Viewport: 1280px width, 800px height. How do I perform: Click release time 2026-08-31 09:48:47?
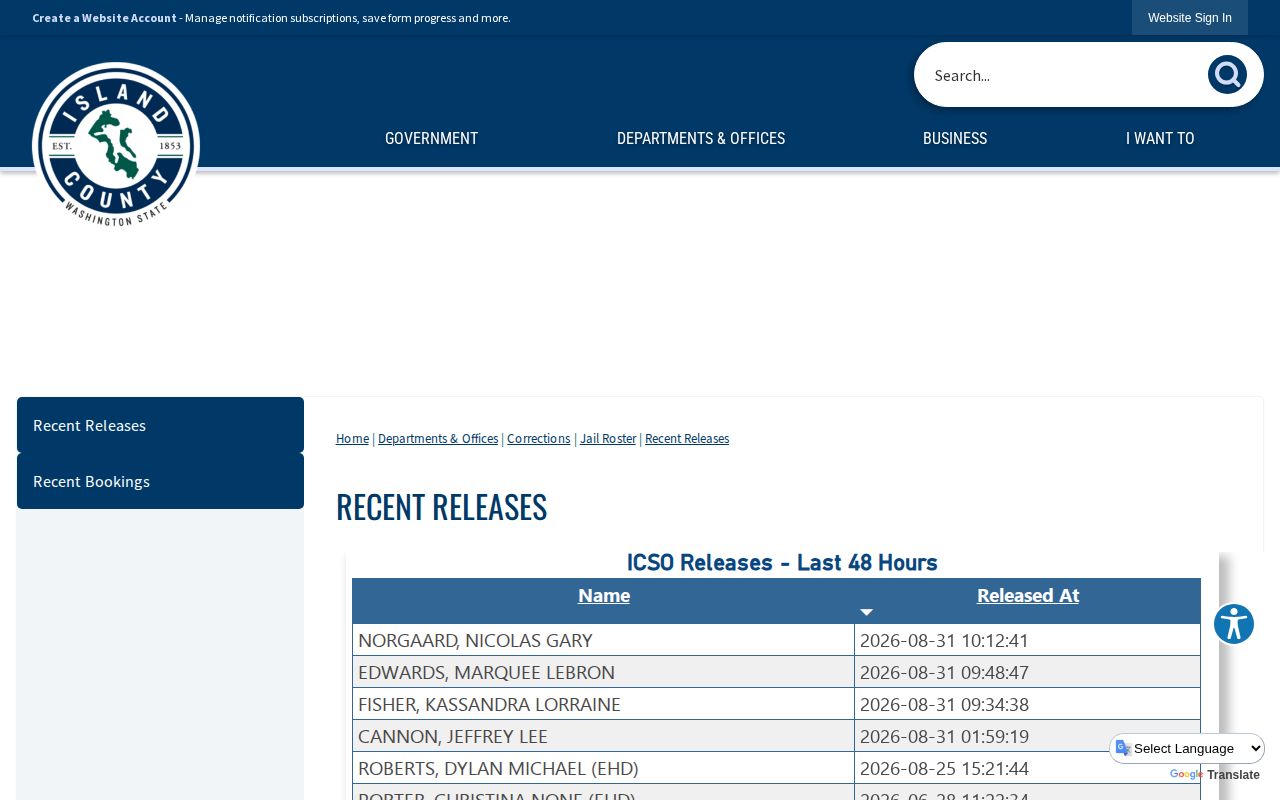[x=944, y=672]
